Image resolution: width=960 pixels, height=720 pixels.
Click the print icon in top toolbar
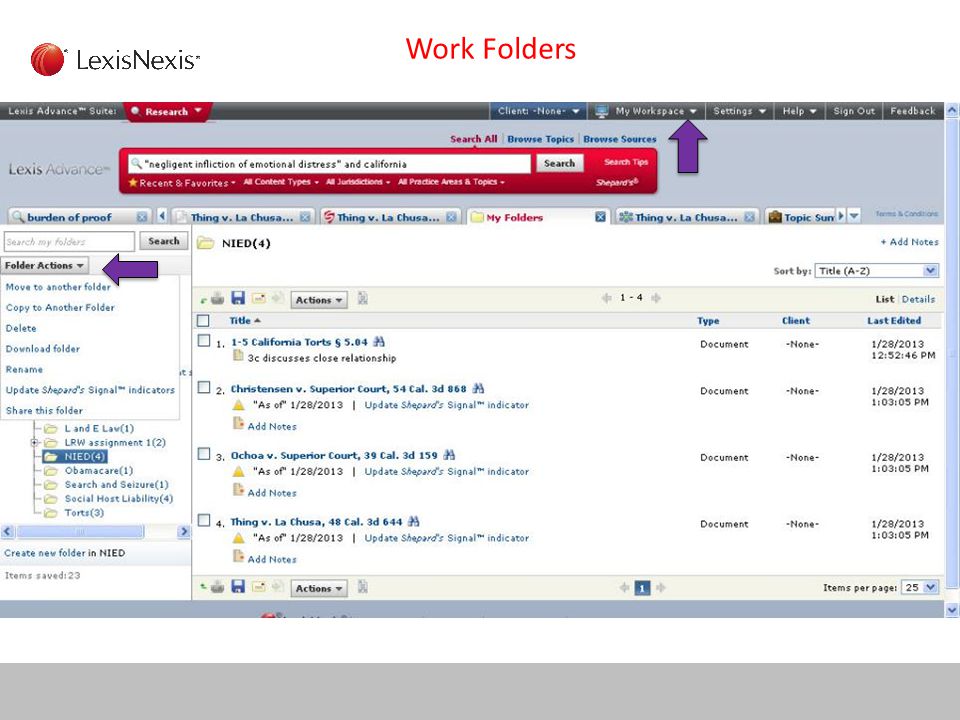217,299
